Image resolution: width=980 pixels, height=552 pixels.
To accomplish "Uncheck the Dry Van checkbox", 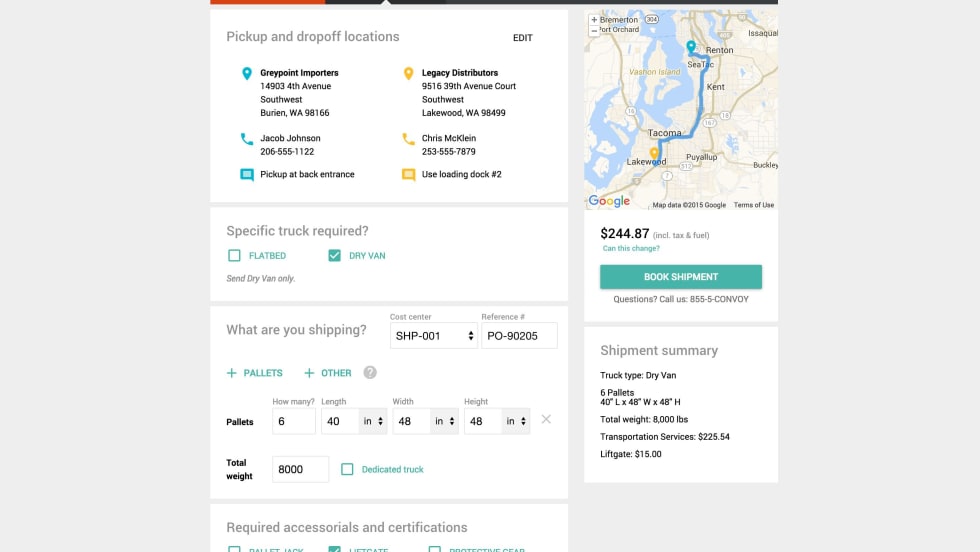I will pos(335,256).
